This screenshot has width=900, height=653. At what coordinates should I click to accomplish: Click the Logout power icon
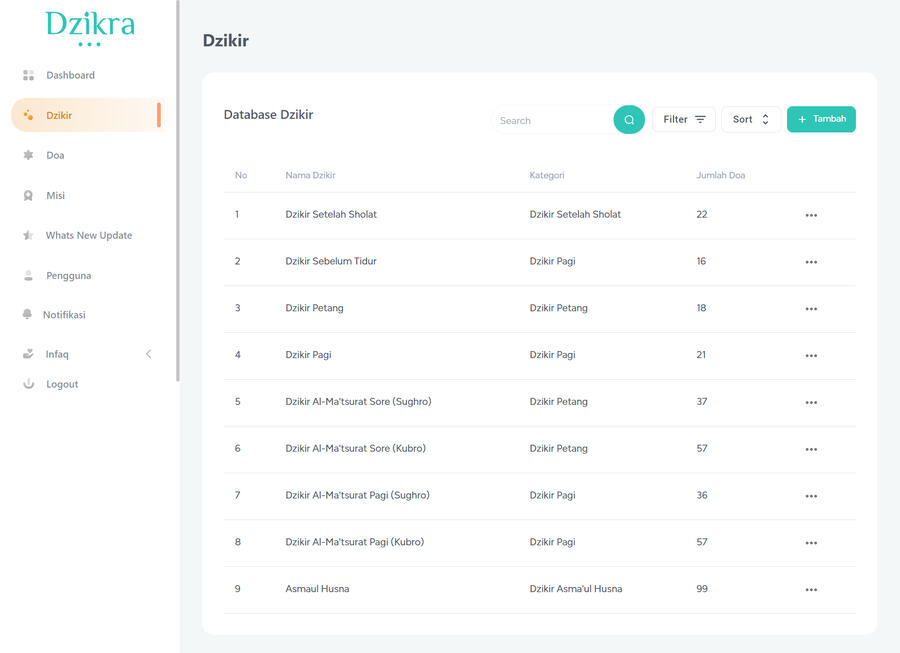pyautogui.click(x=29, y=384)
